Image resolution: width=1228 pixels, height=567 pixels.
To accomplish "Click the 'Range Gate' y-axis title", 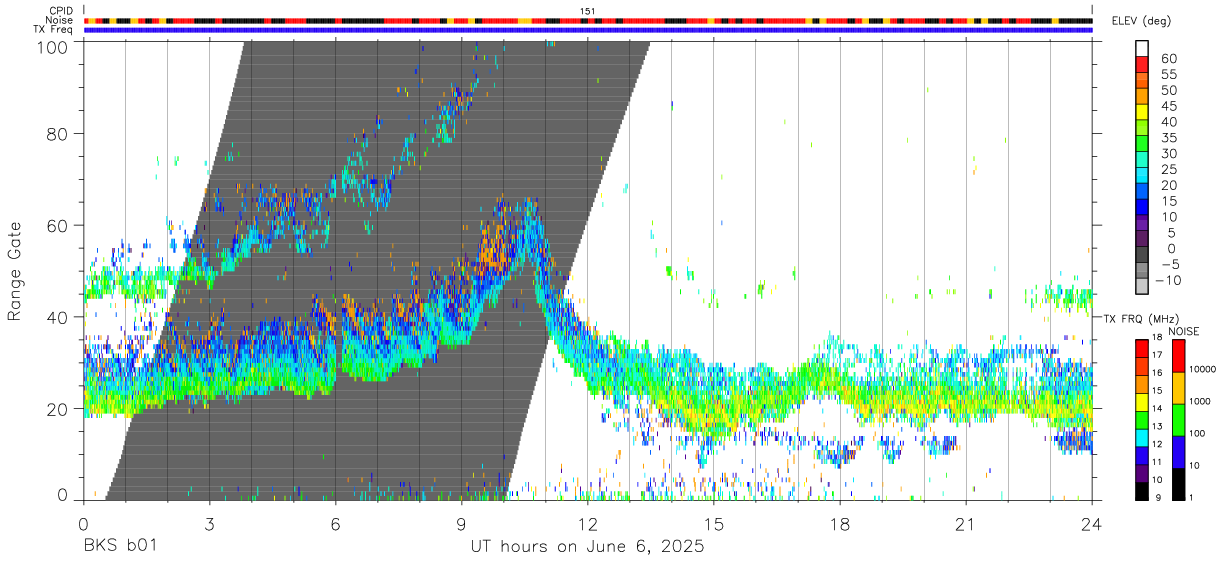I will click(15, 271).
